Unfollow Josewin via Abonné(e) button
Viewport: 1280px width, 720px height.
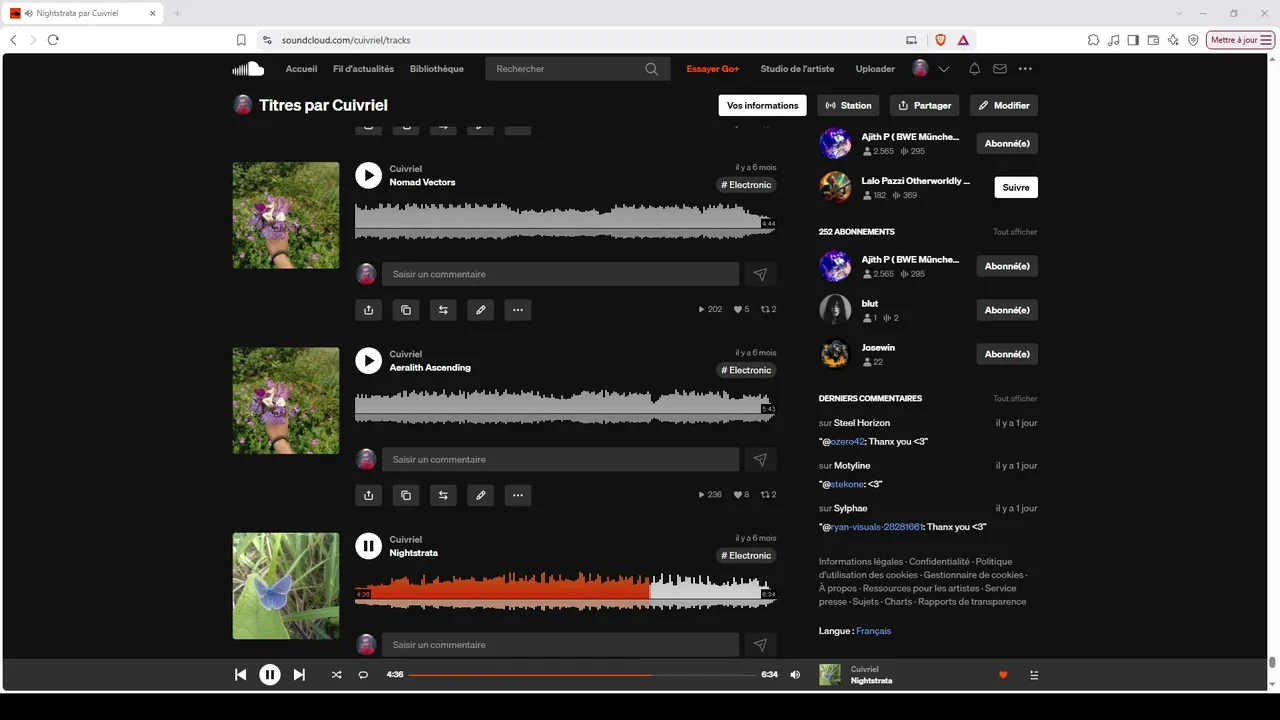(1007, 354)
